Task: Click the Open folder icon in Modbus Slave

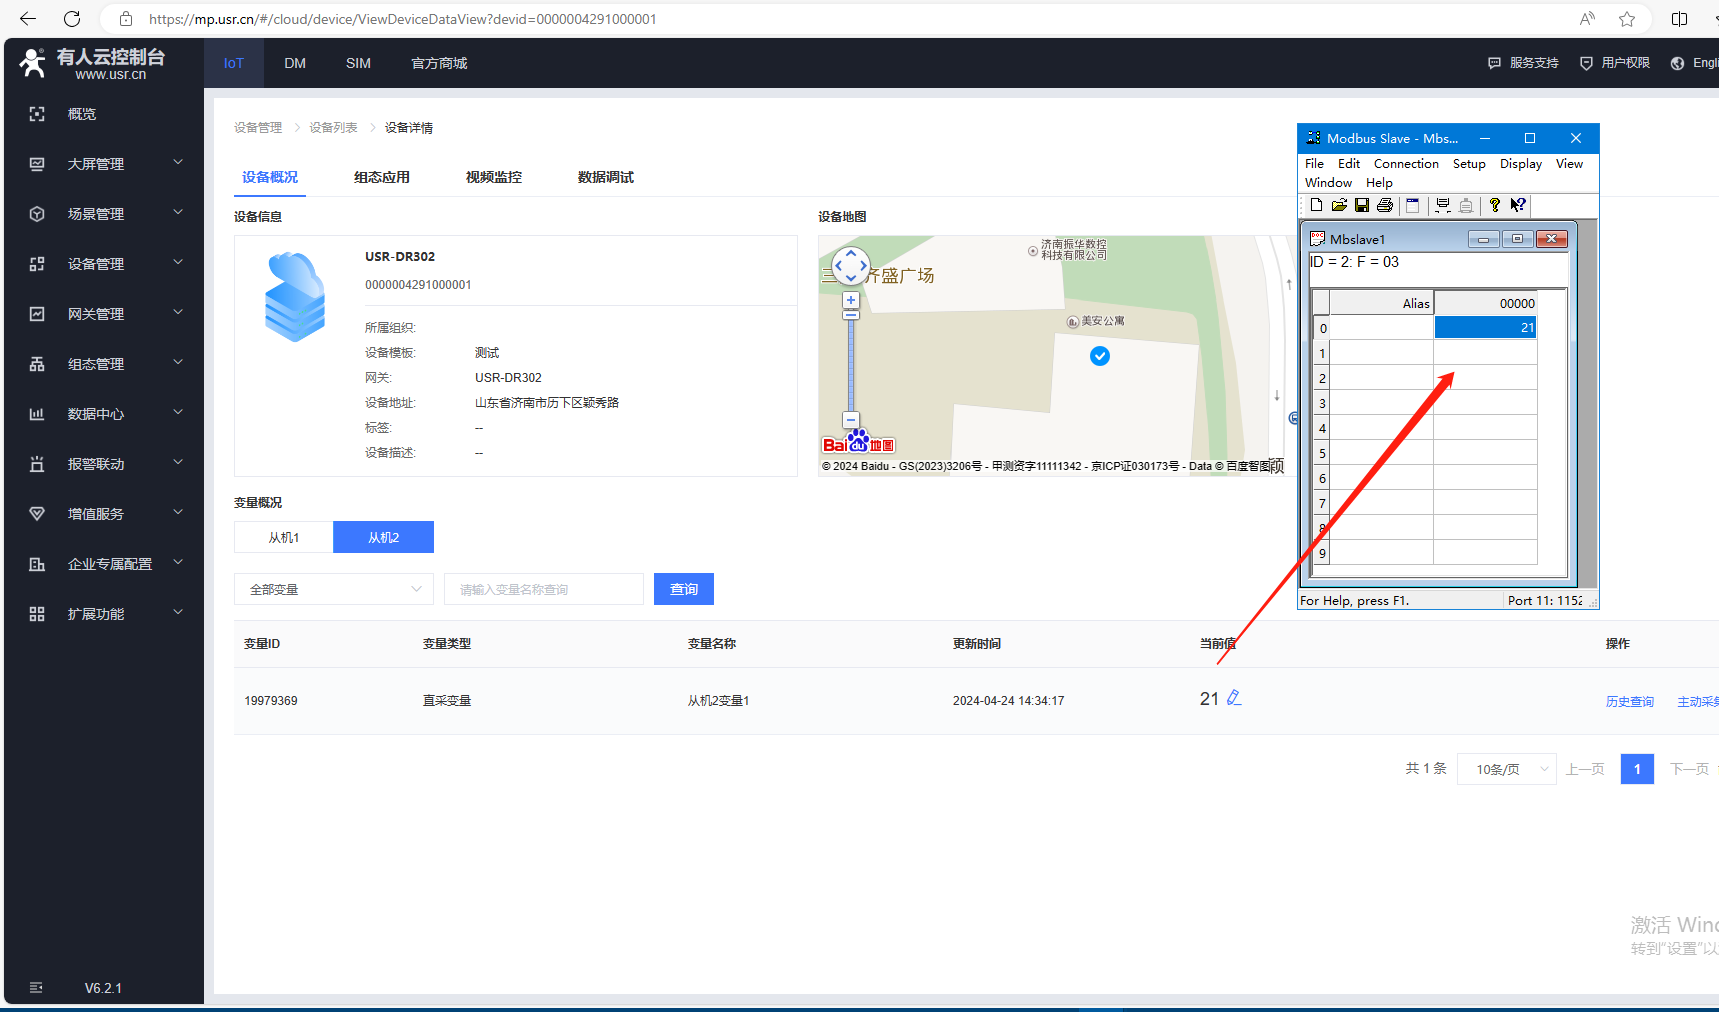Action: (1339, 205)
